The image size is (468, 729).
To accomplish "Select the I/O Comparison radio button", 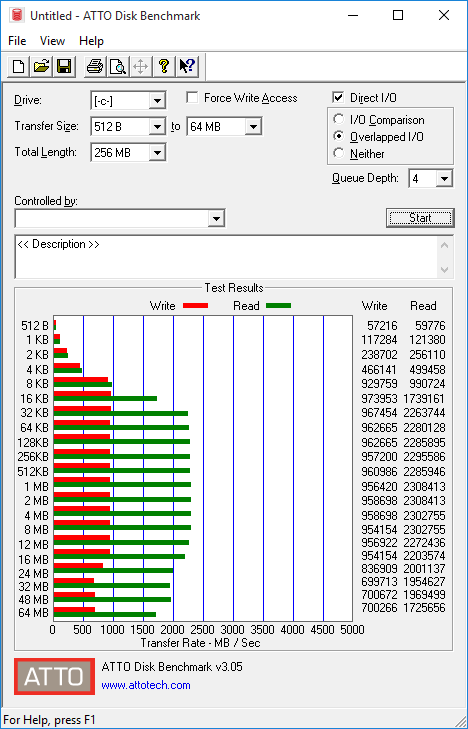I will click(338, 119).
